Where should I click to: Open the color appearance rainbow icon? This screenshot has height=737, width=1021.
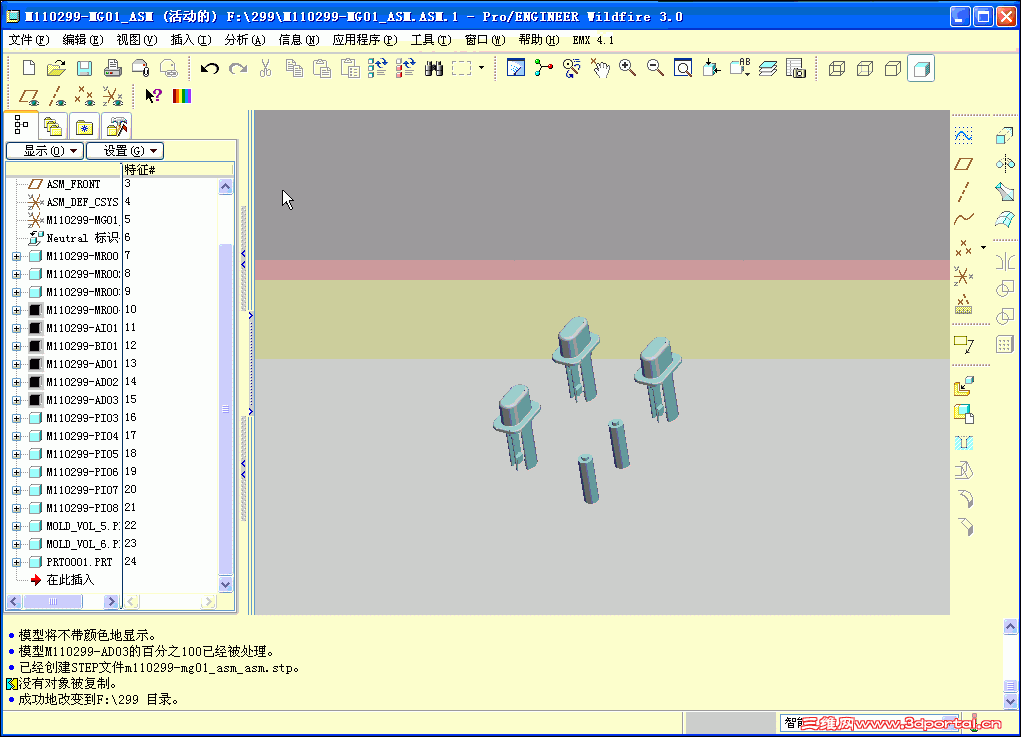pos(182,96)
